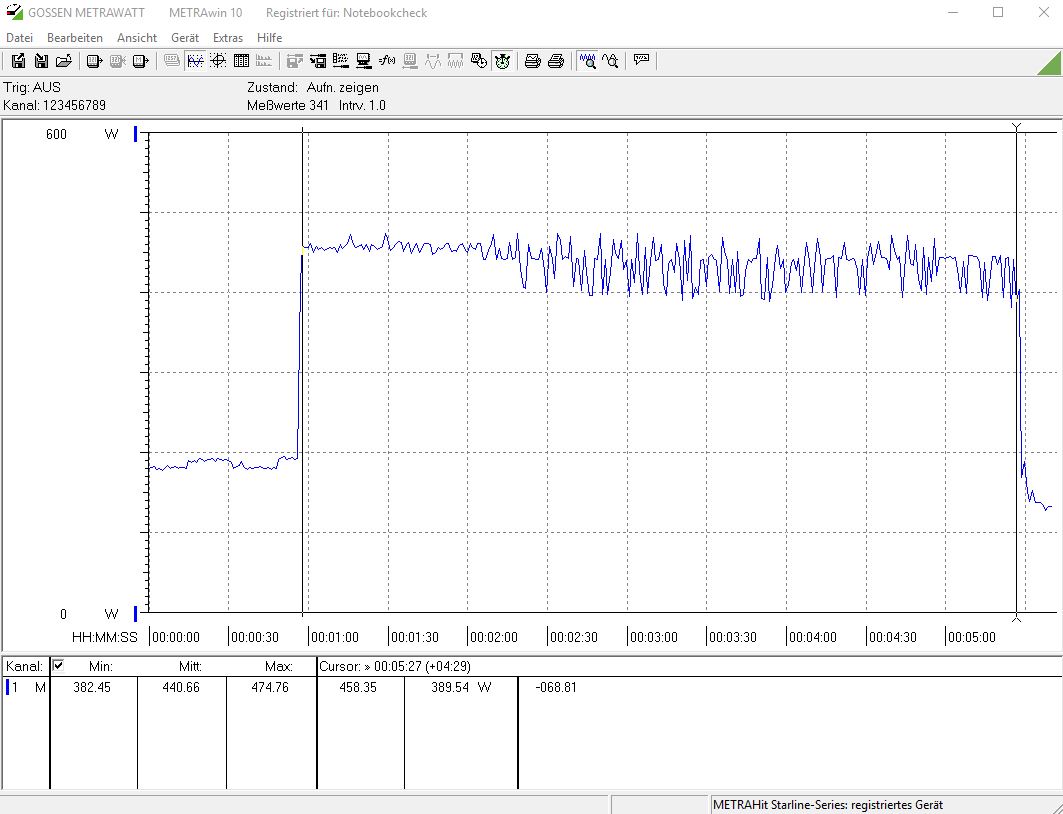The width and height of the screenshot is (1063, 814).
Task: Click the greyed numeric display icon
Action: (x=172, y=61)
